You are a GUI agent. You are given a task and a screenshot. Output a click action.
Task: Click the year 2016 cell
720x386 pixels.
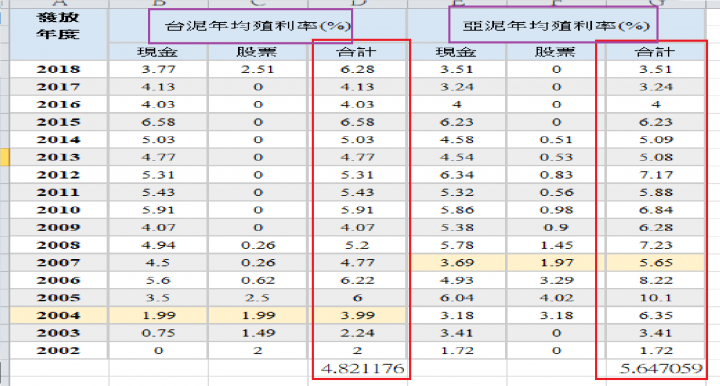tap(59, 104)
